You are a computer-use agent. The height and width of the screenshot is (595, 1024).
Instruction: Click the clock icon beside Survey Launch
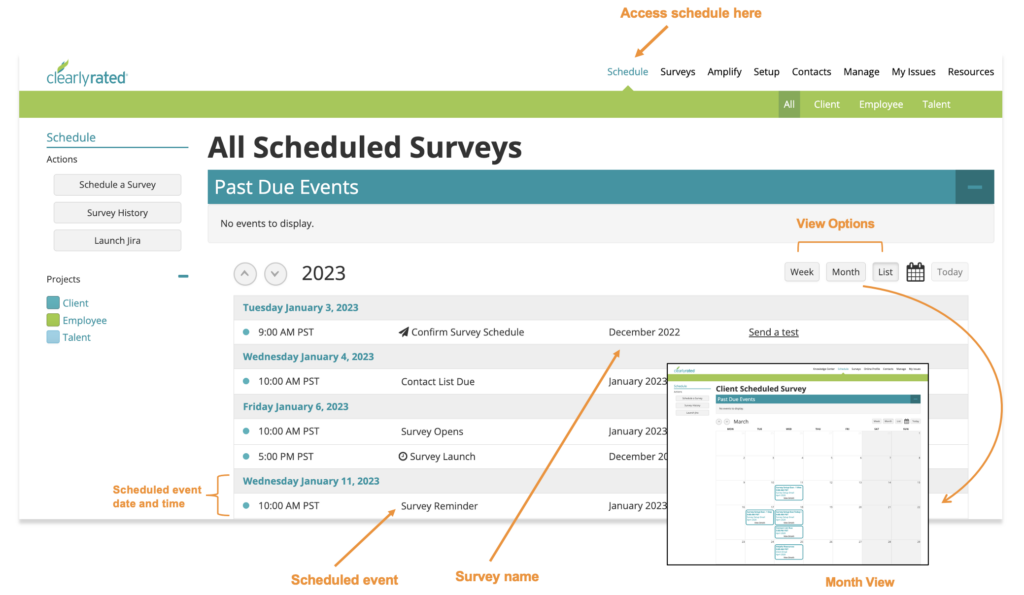[x=404, y=456]
